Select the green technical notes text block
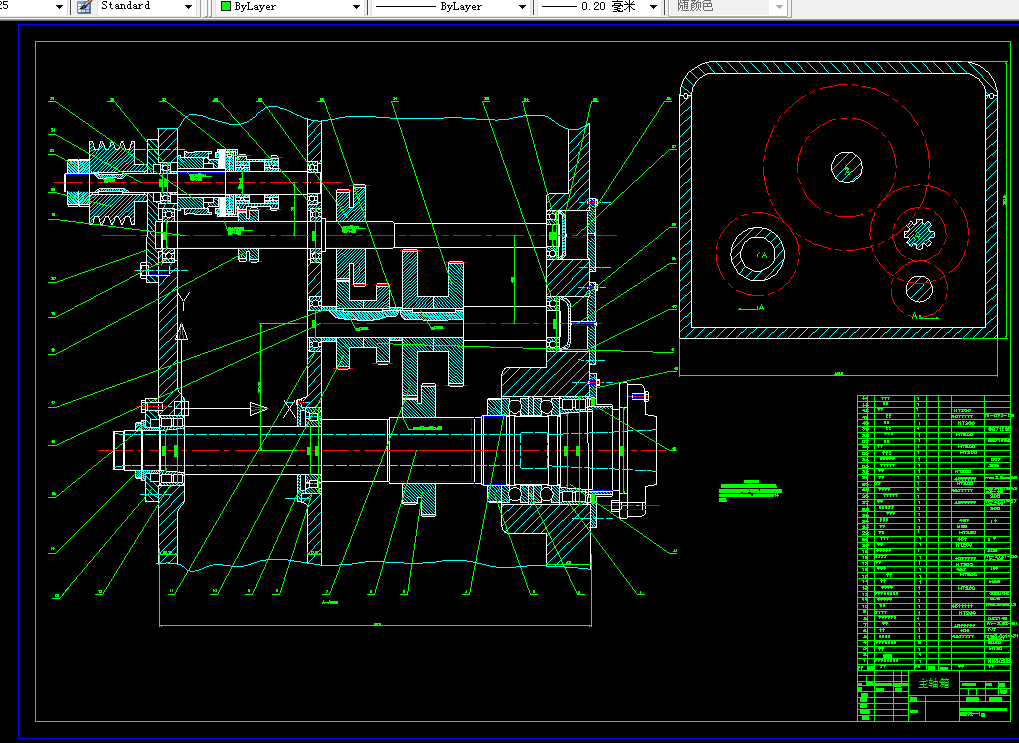This screenshot has width=1019, height=743. pos(750,491)
